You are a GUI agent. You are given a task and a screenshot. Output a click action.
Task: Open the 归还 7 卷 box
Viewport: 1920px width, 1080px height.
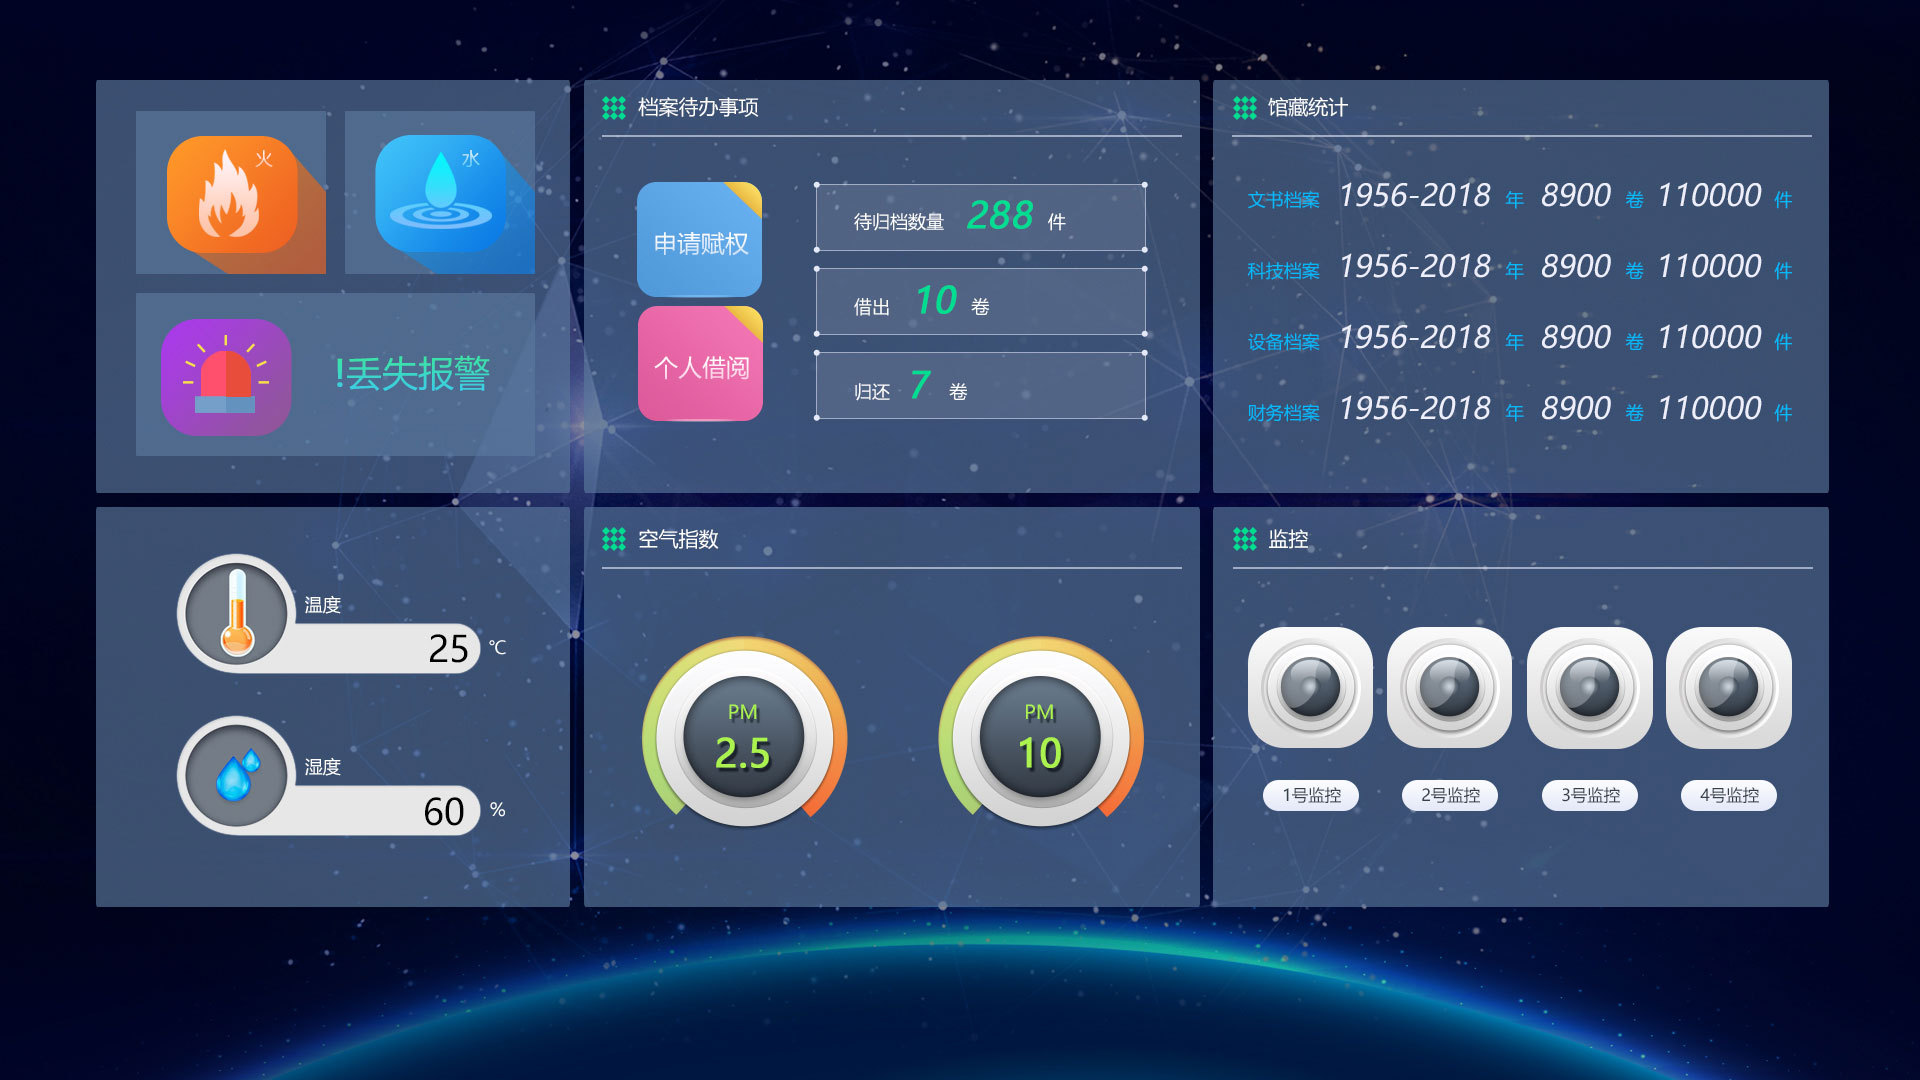click(x=981, y=385)
